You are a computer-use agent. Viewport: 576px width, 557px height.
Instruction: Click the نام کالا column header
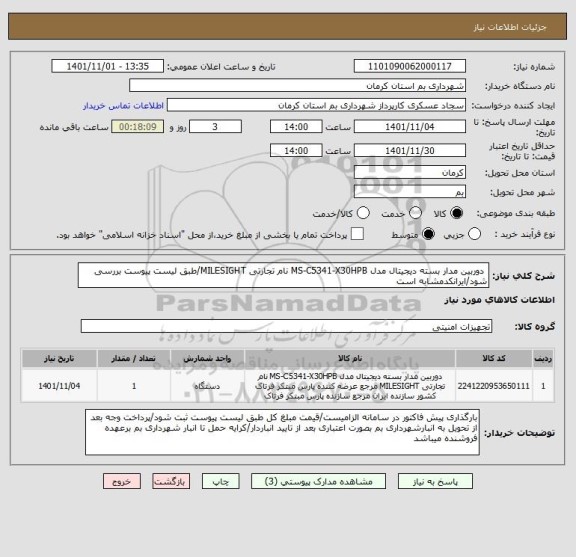[x=350, y=359]
